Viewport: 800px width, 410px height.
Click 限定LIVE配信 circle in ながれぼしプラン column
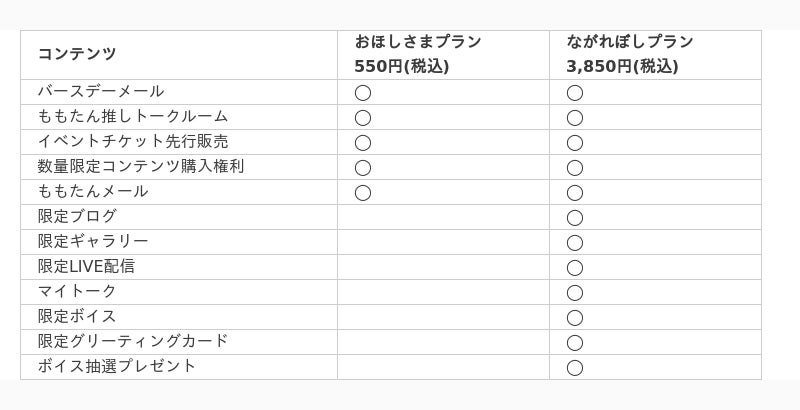click(x=575, y=268)
